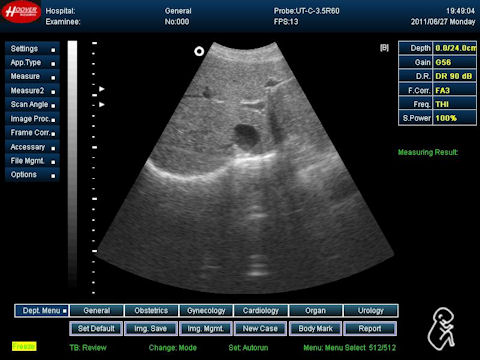Click the grayscale gradient bar
Viewport: 480px width, 360px height.
pos(72,163)
